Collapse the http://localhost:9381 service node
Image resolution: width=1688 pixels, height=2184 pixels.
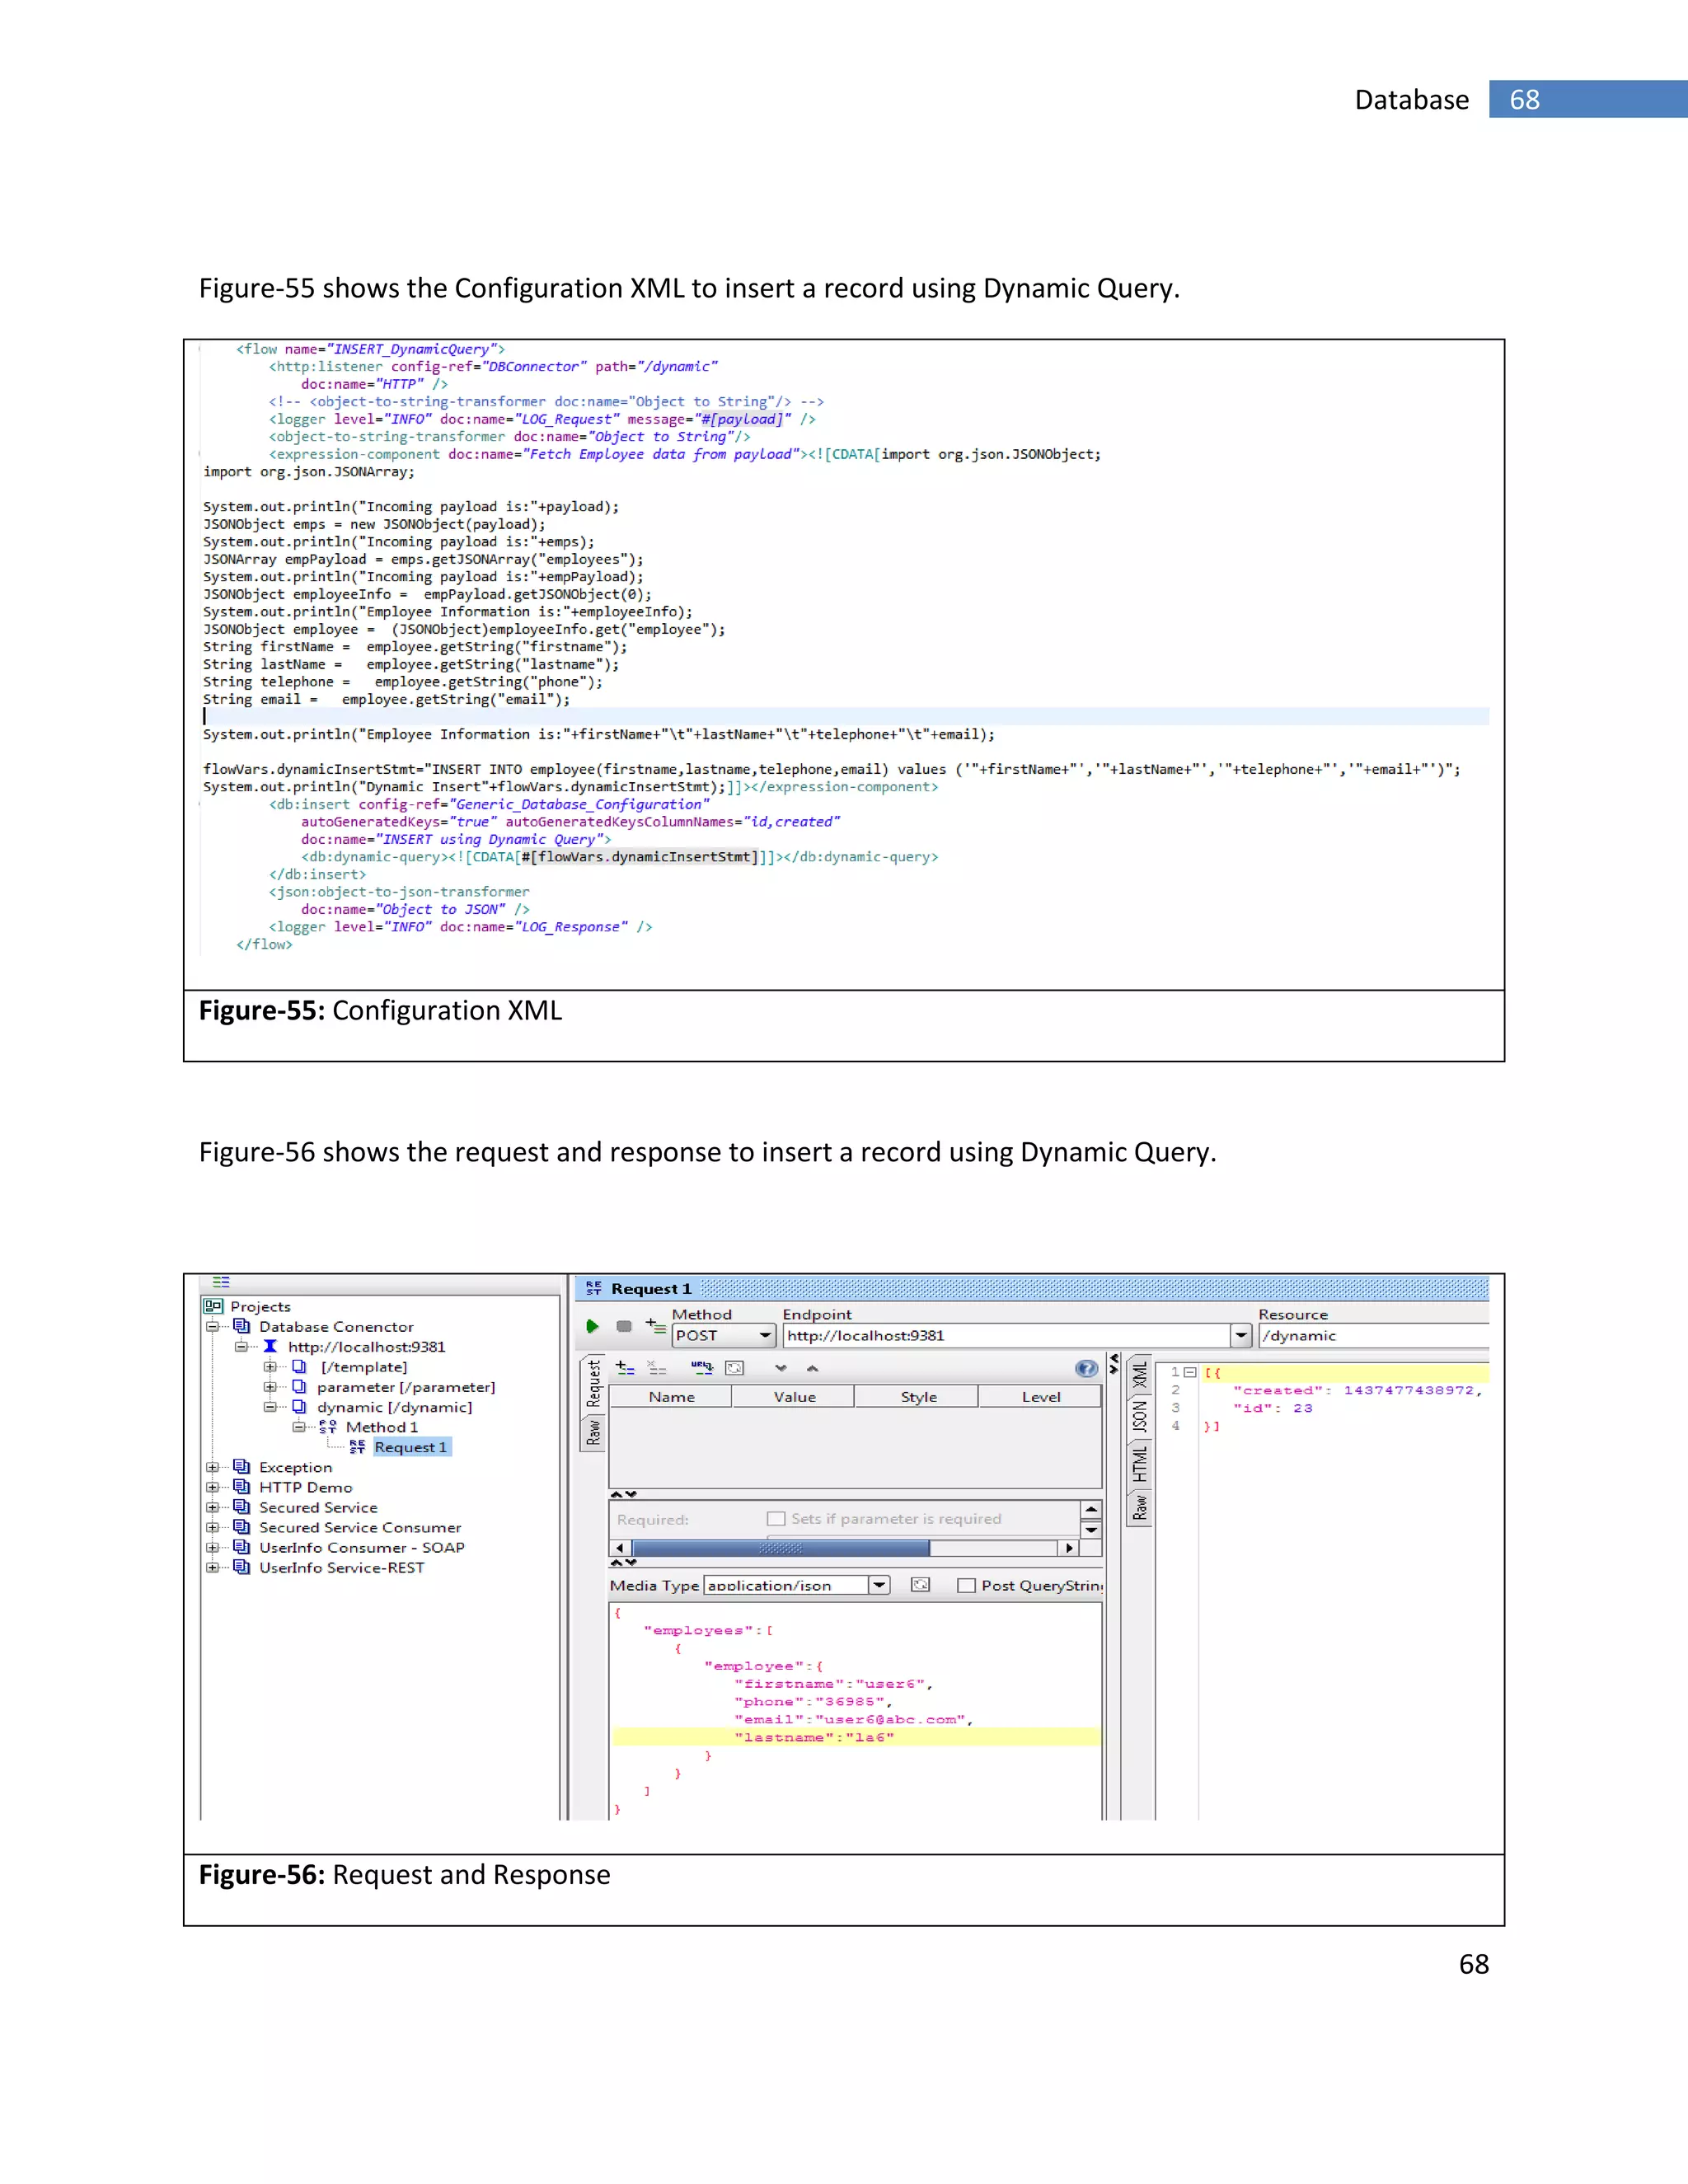[241, 1347]
